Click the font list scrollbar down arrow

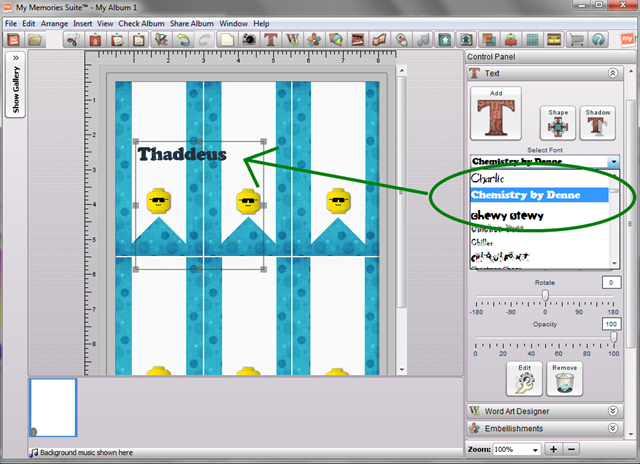614,264
